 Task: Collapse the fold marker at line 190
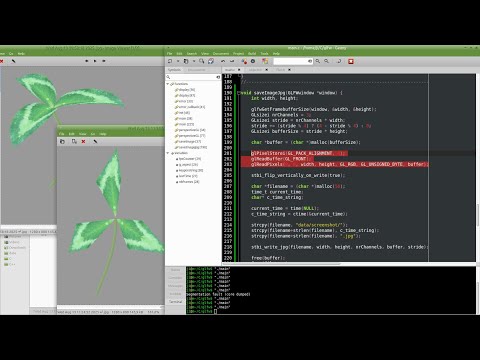[238, 93]
